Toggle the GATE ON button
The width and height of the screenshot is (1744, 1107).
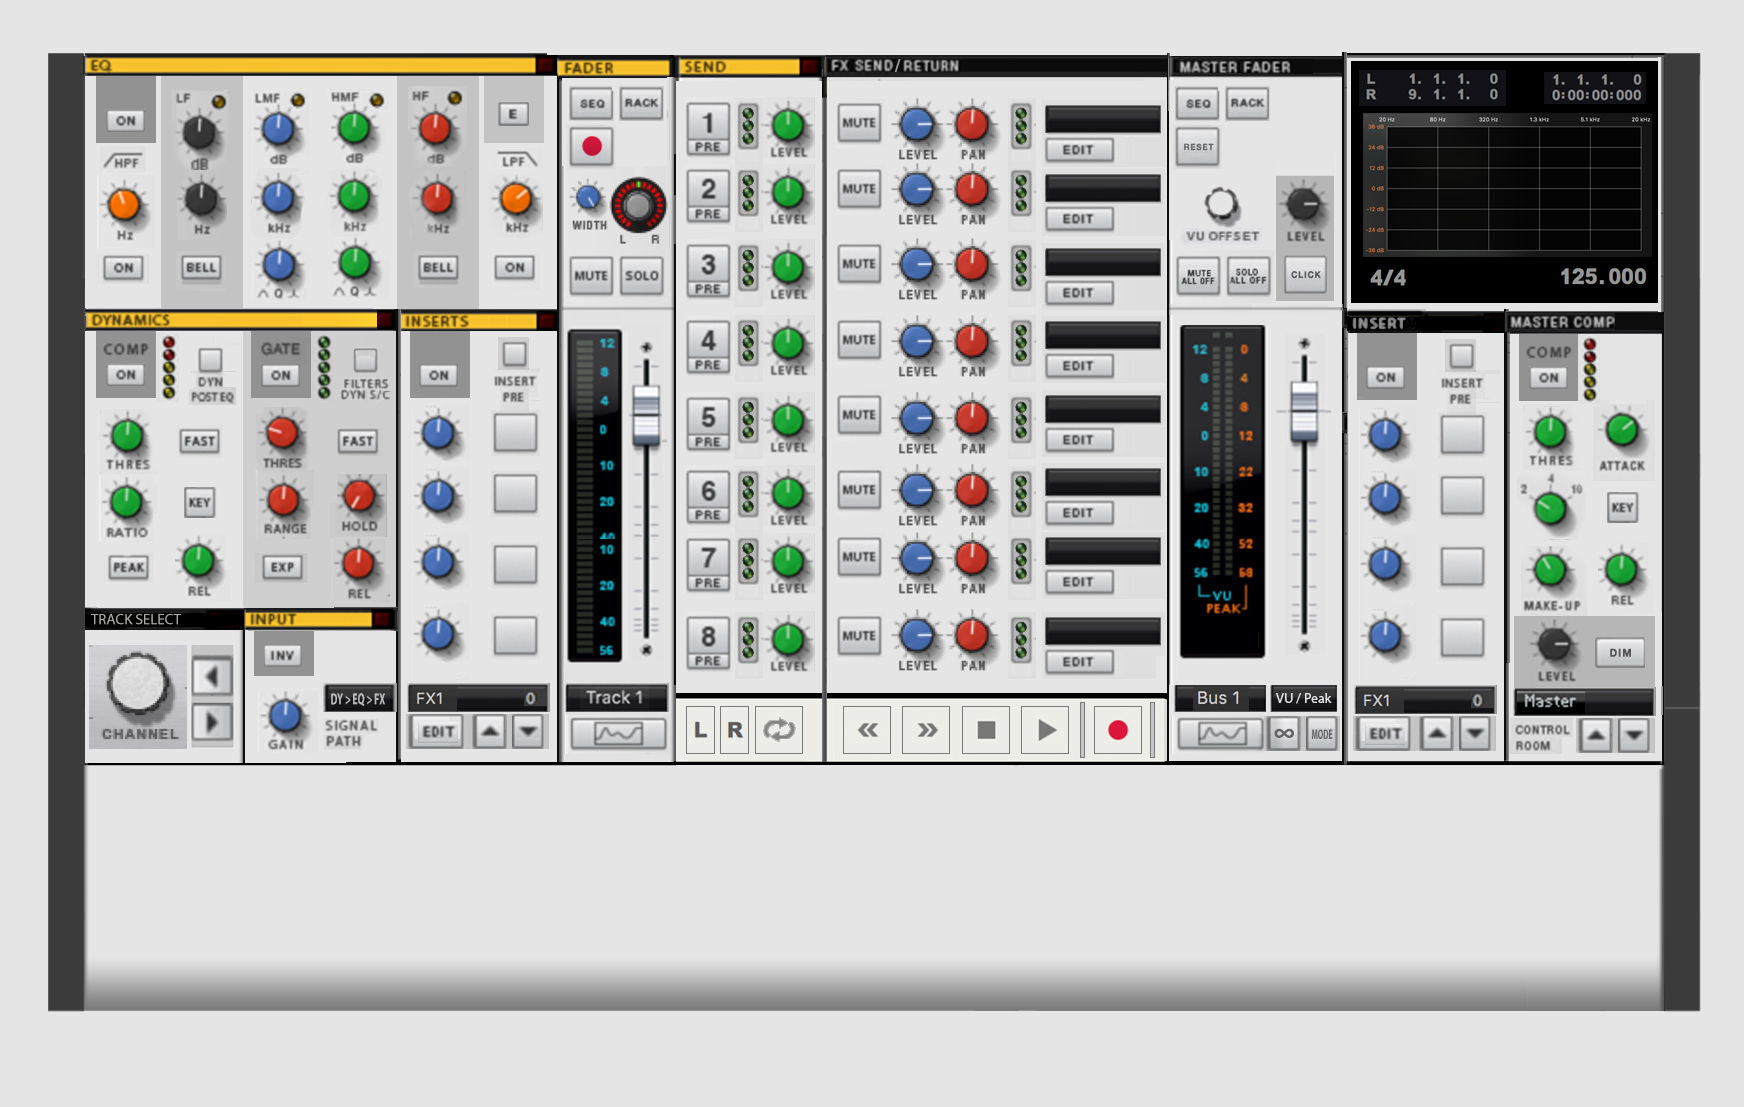tap(281, 375)
